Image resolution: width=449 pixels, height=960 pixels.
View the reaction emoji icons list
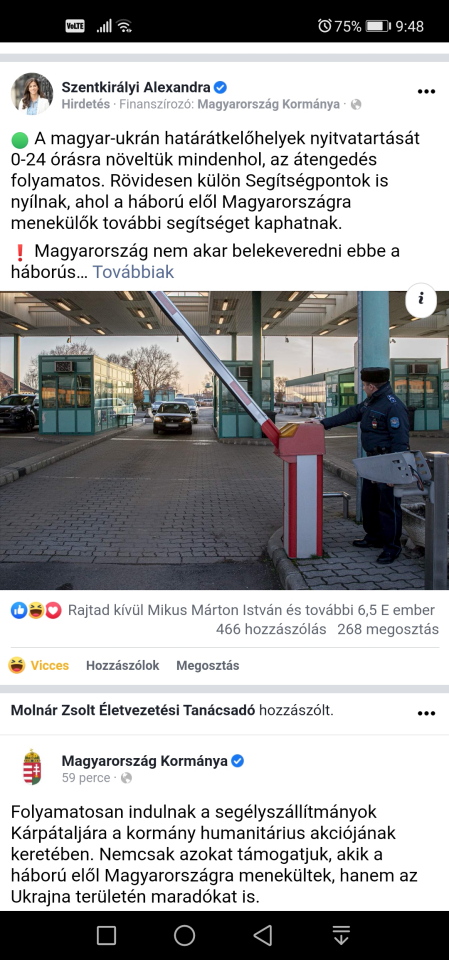click(36, 610)
